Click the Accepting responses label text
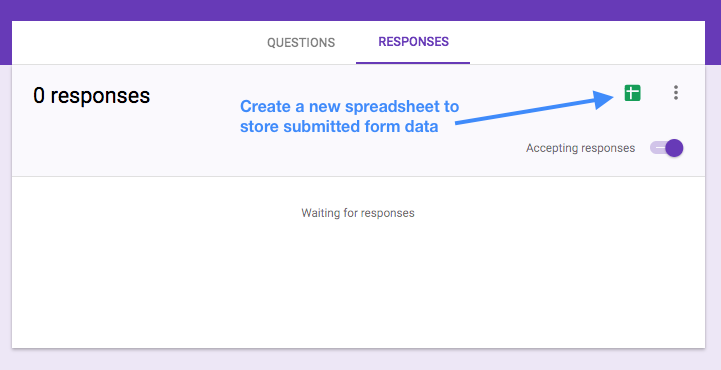Viewport: 721px width, 370px height. pos(580,148)
